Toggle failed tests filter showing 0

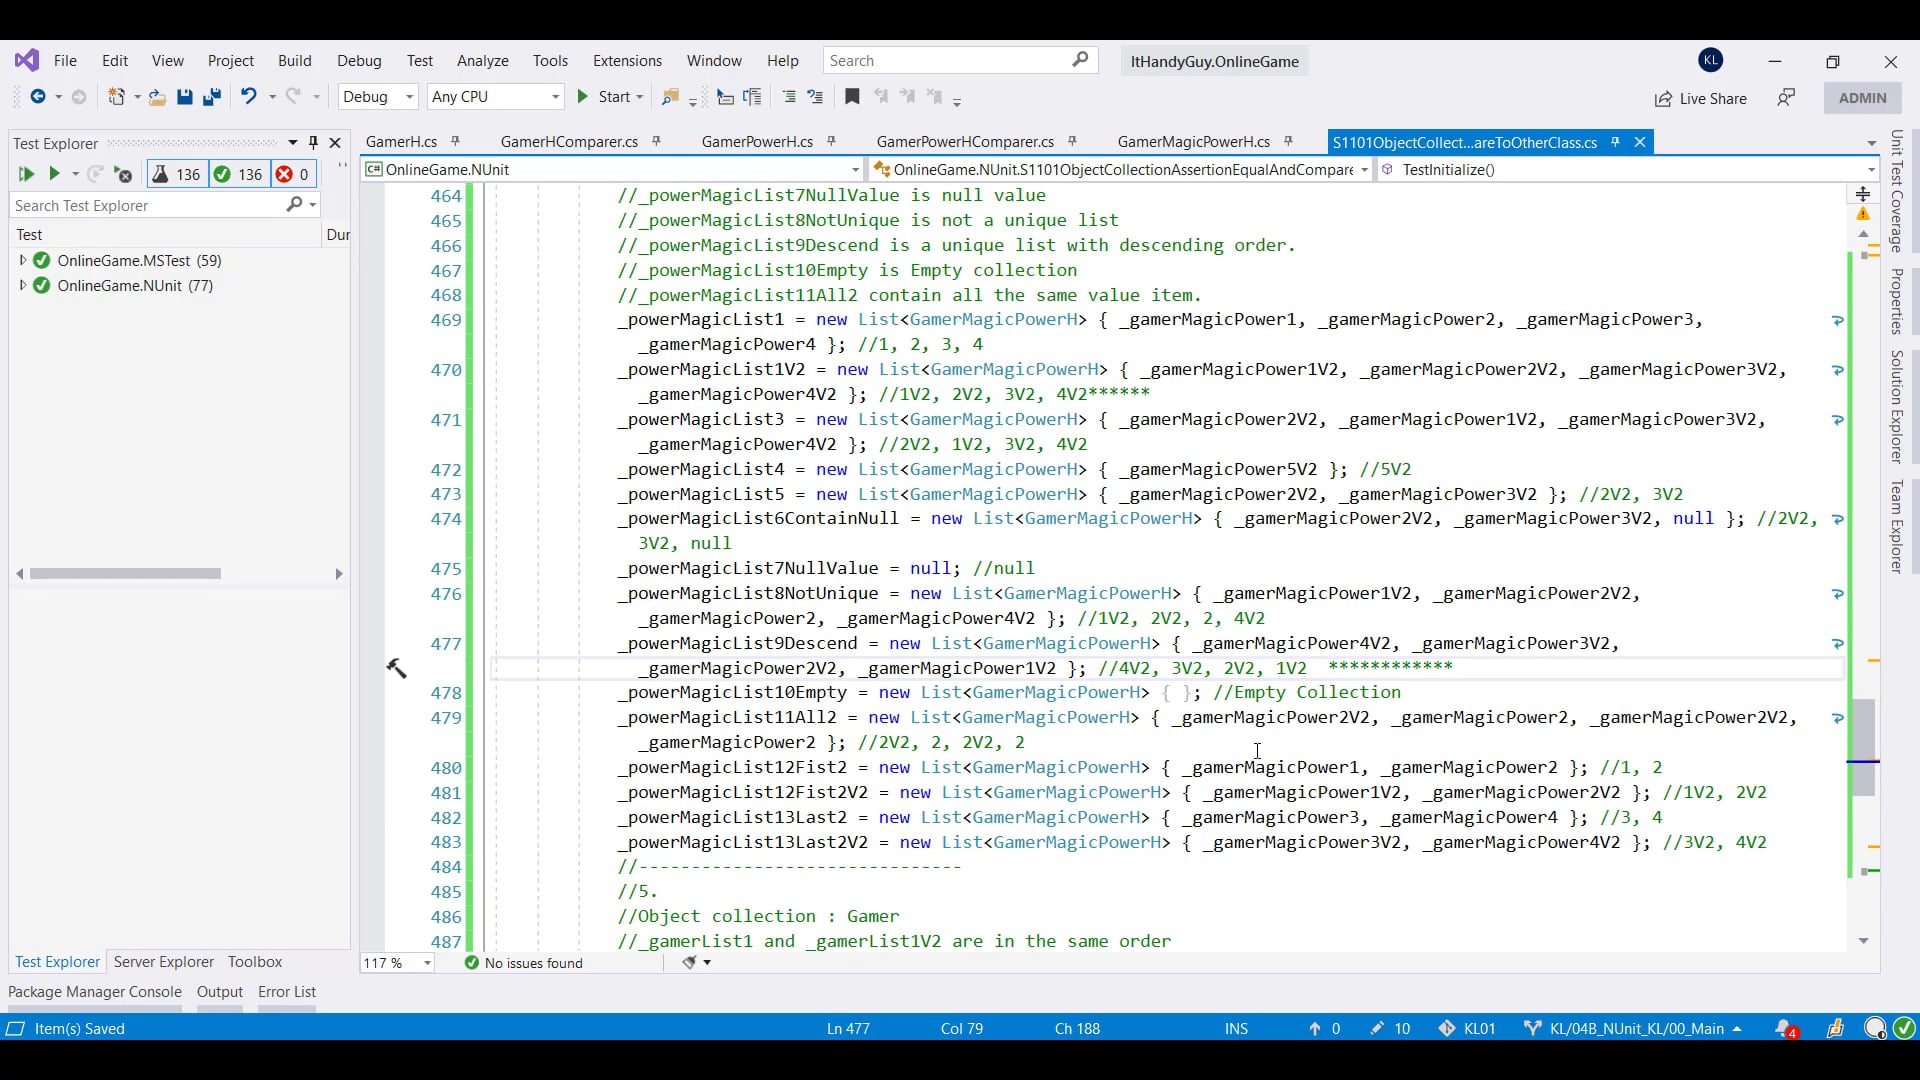coord(293,174)
